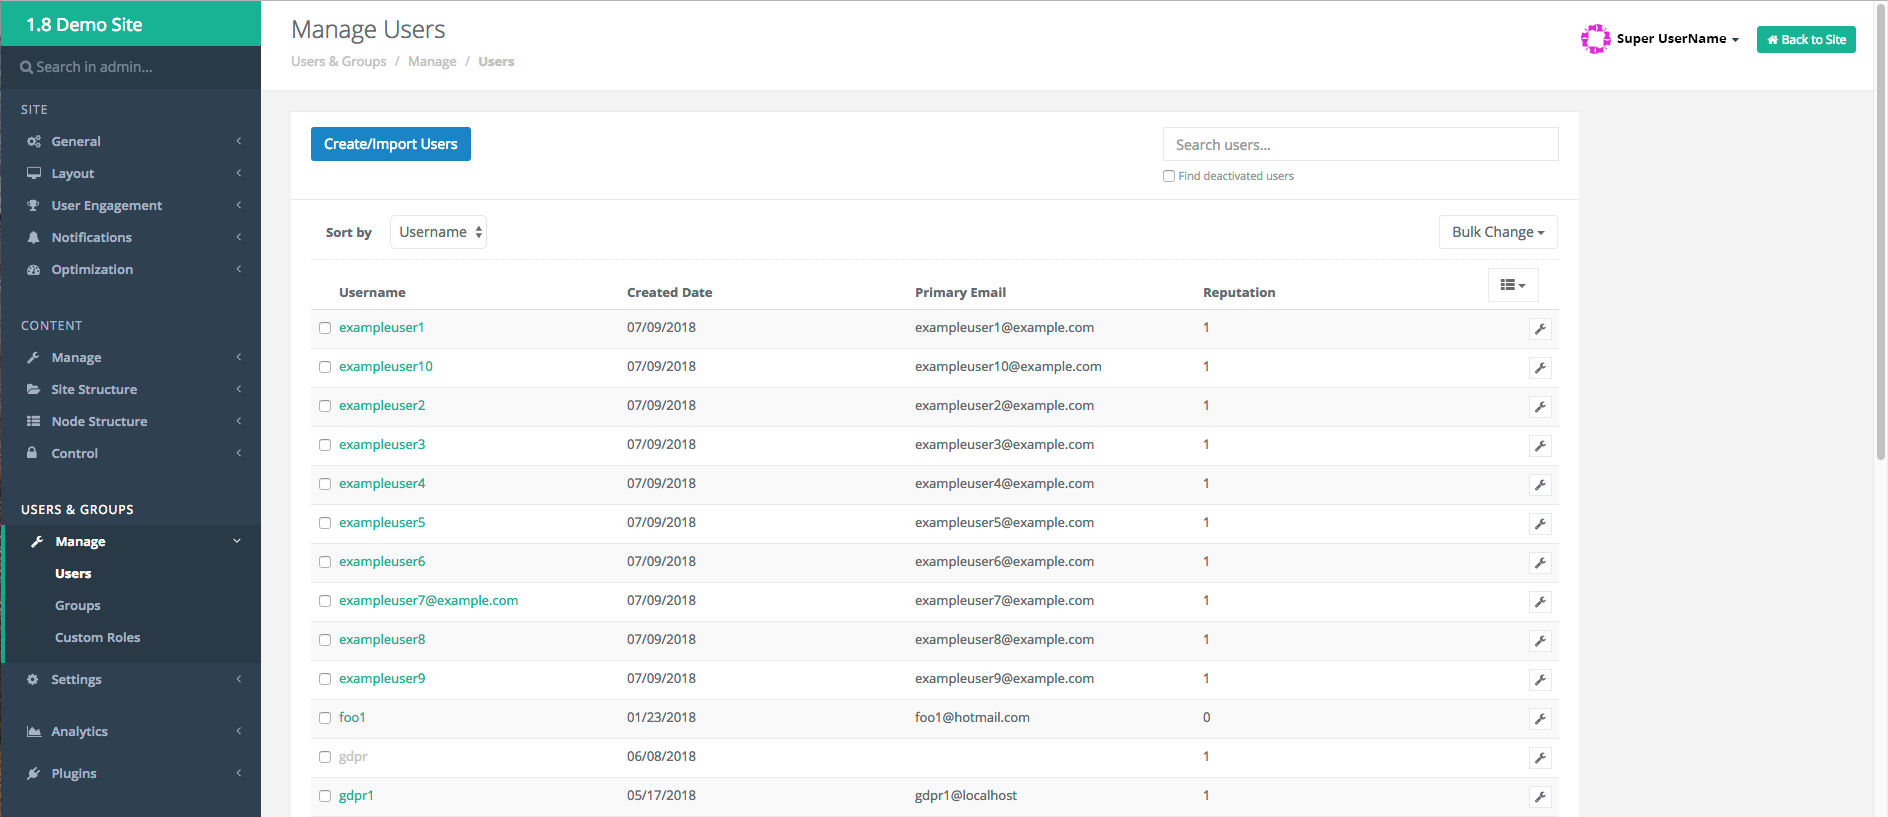Click the Node Structure list icon

coord(34,421)
